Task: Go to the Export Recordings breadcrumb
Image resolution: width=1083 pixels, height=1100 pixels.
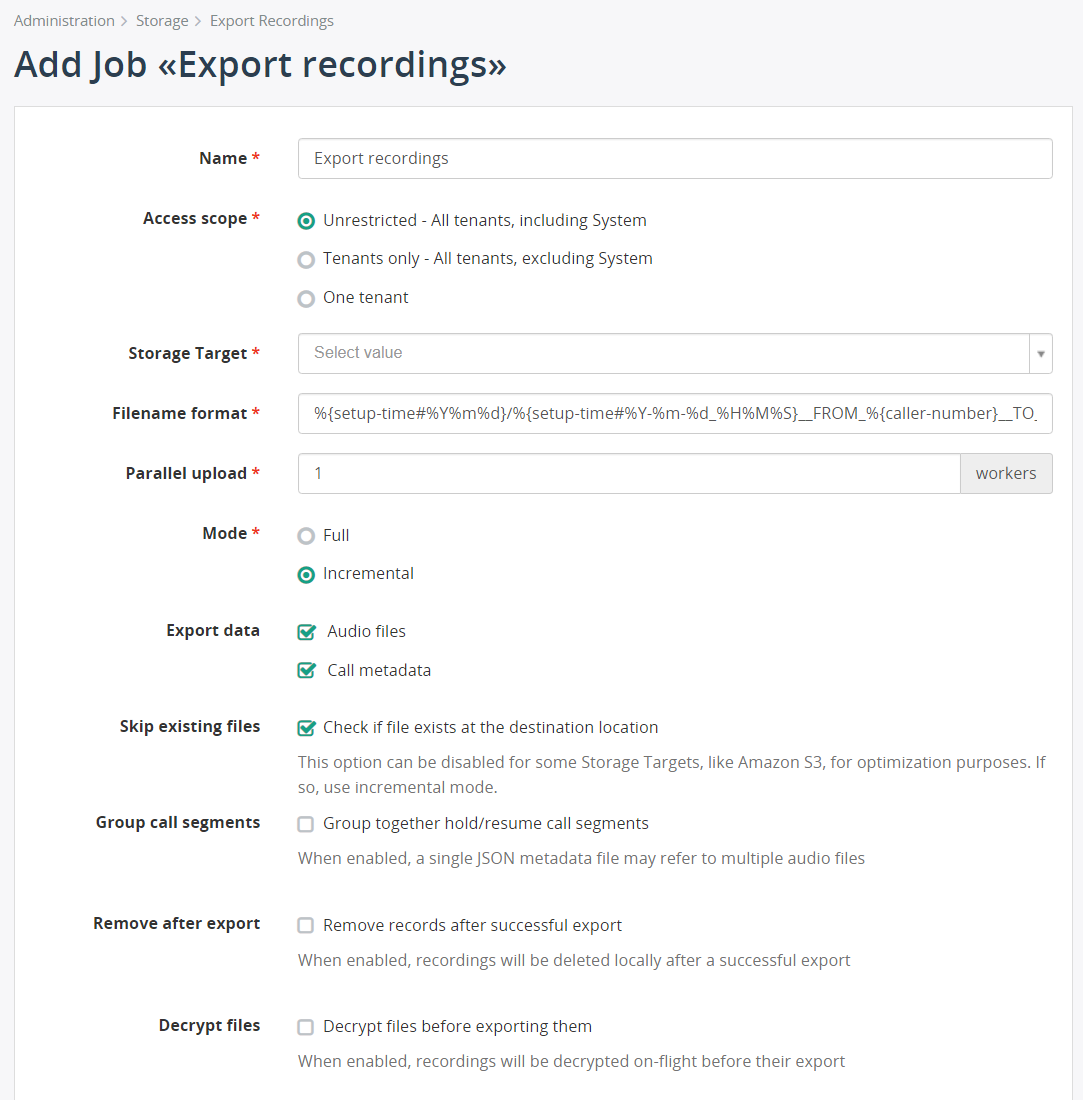Action: pos(271,21)
